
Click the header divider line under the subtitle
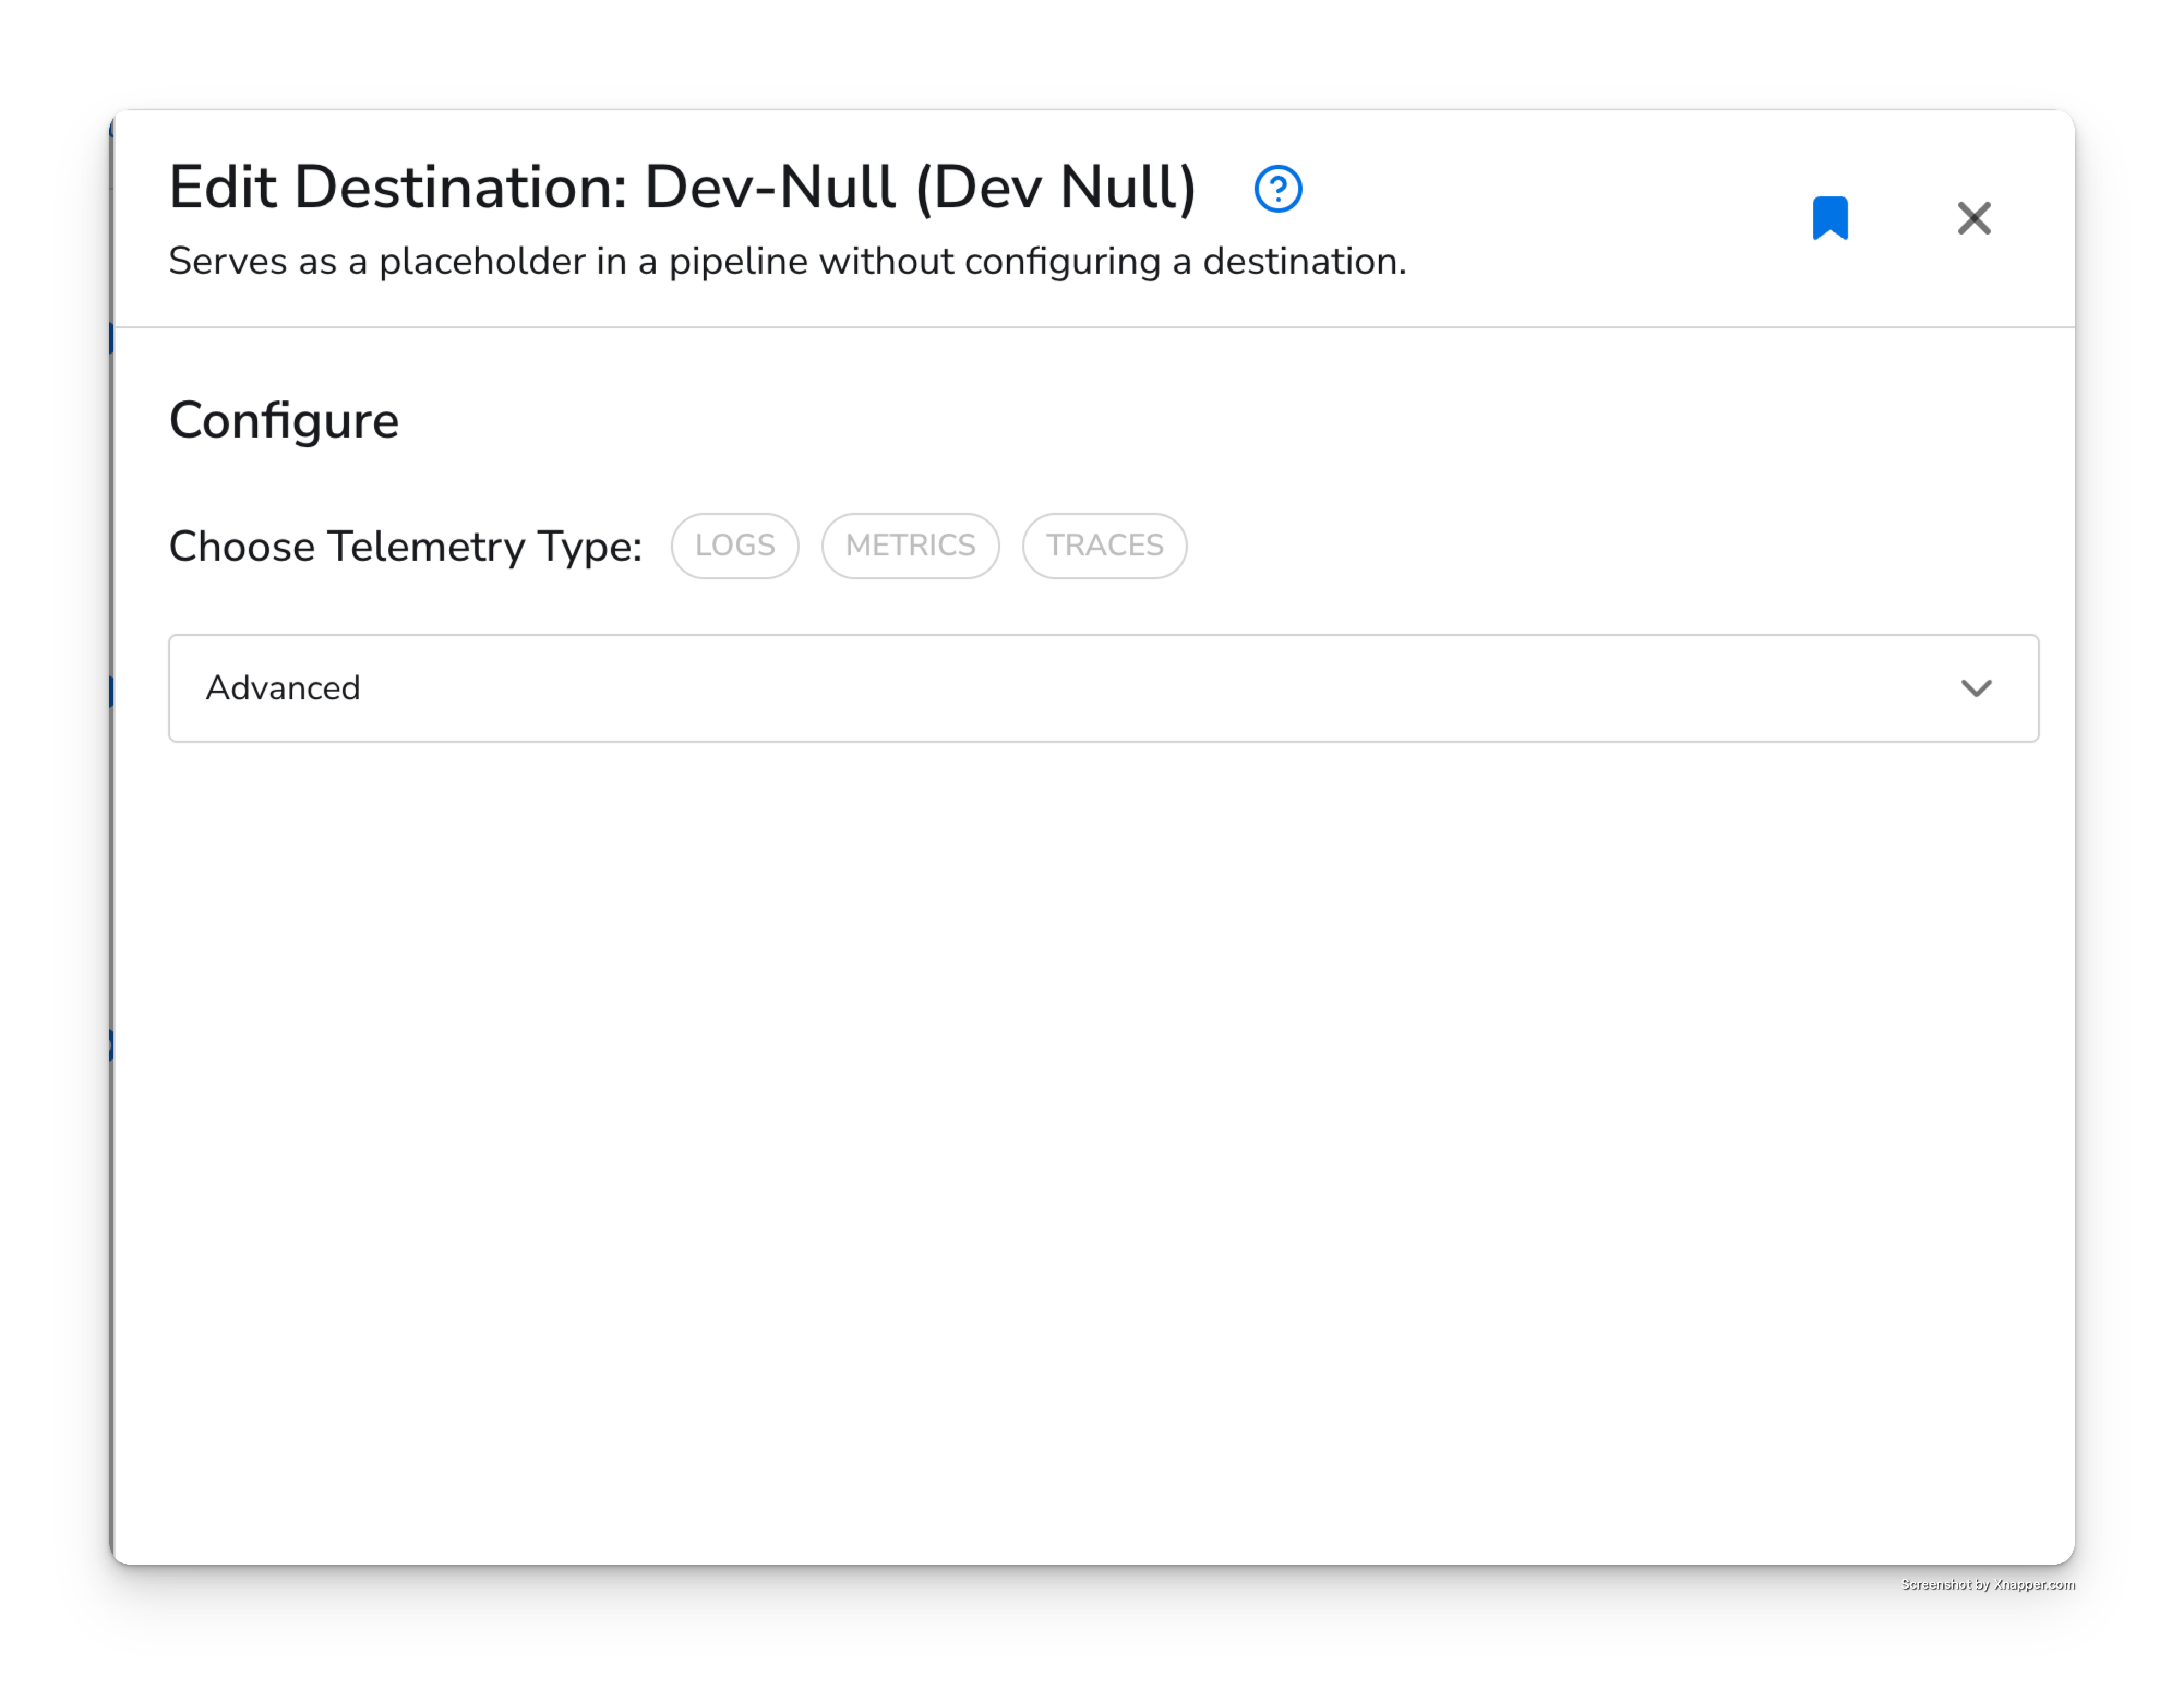[1093, 327]
